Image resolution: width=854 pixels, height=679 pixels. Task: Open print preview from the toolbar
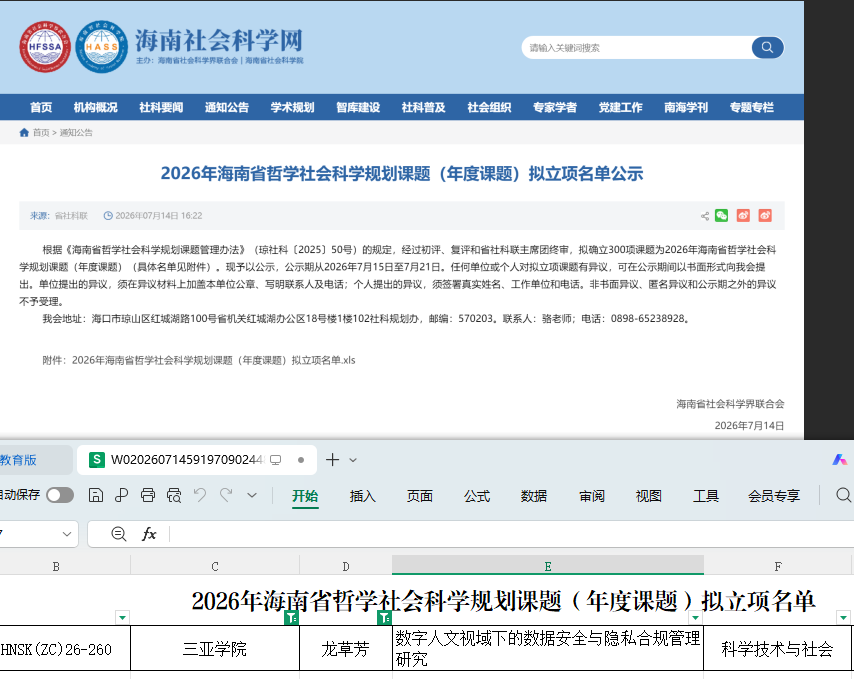tap(174, 495)
